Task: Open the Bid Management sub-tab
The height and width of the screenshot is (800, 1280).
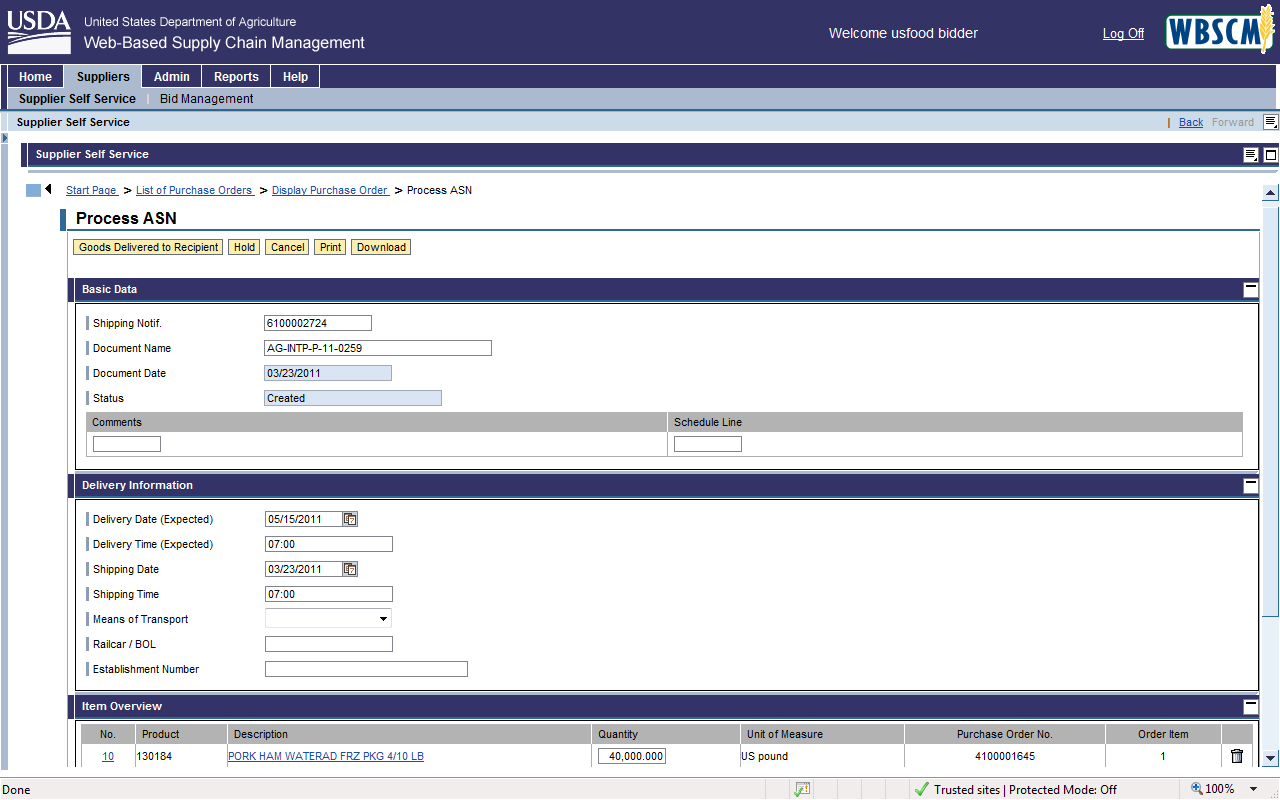Action: (x=206, y=99)
